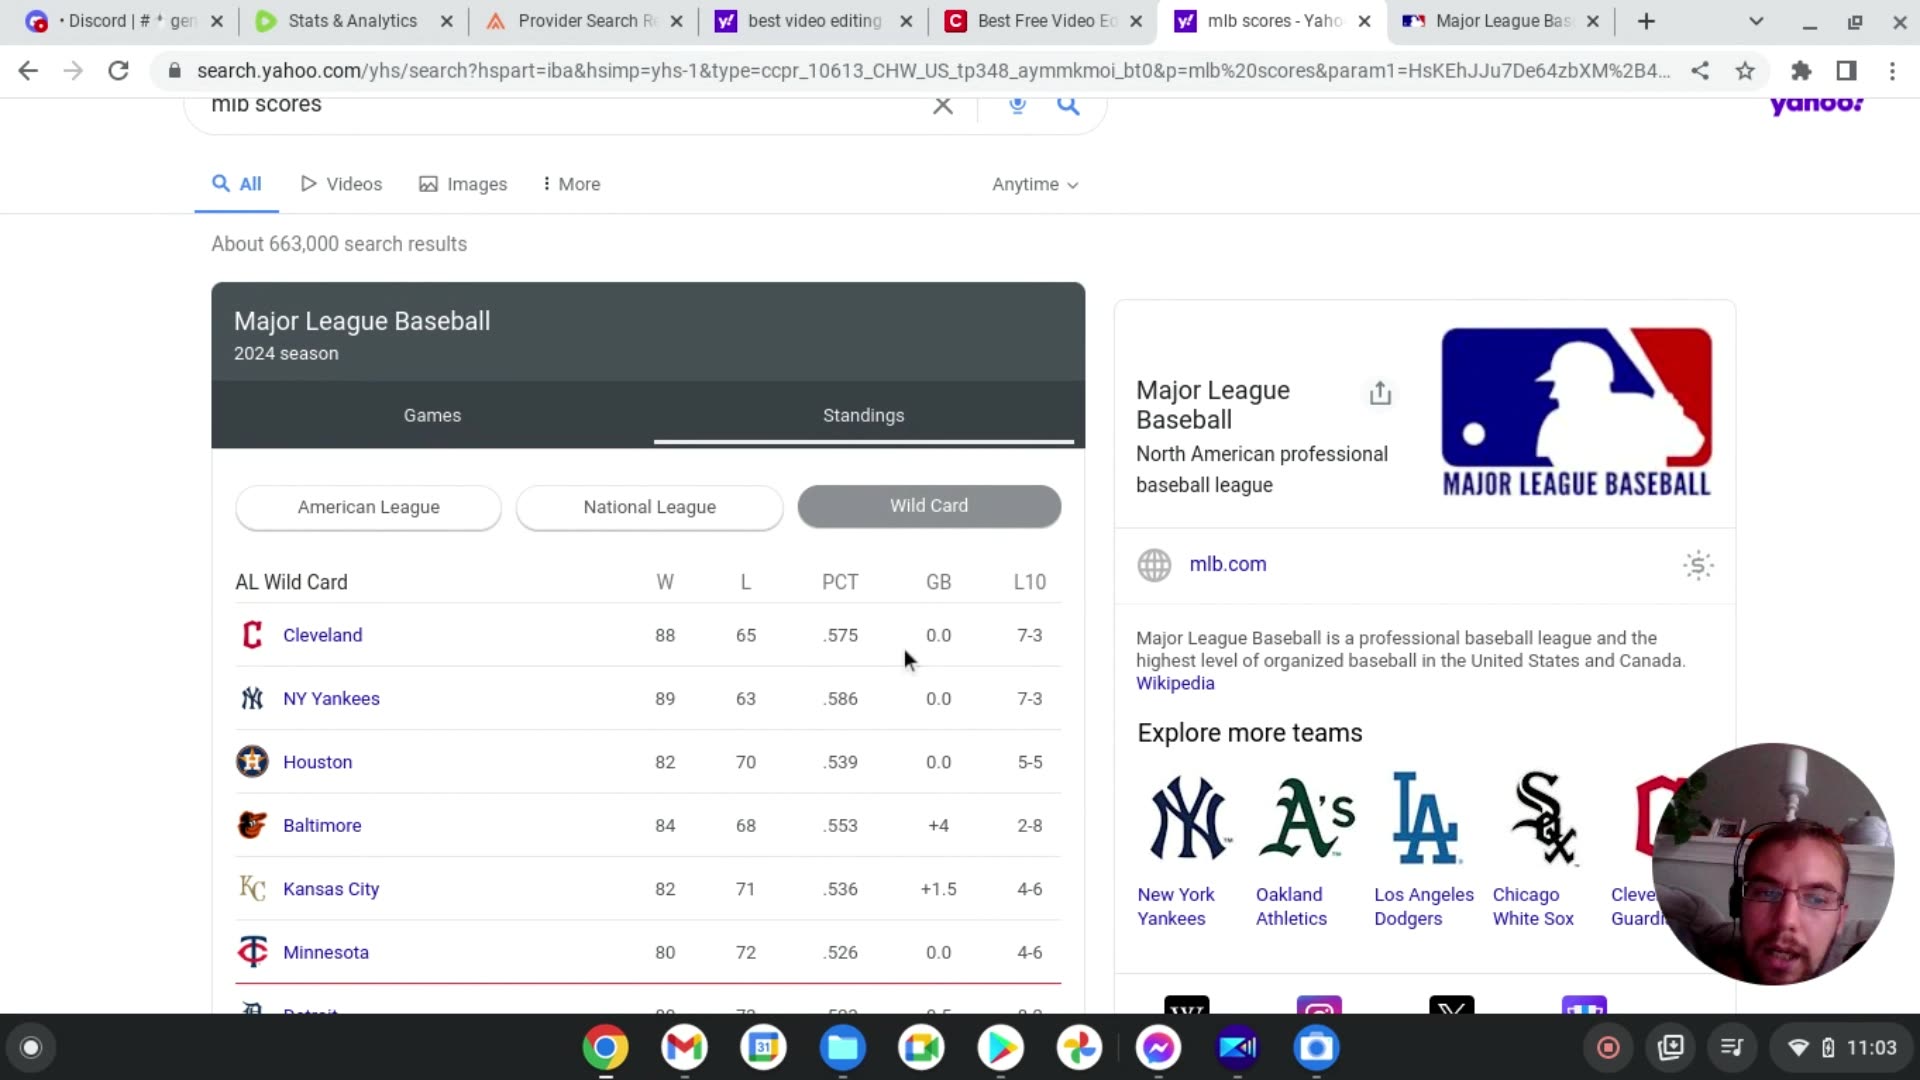Open the Cleveland standings link
The width and height of the screenshot is (1920, 1080).
[322, 635]
